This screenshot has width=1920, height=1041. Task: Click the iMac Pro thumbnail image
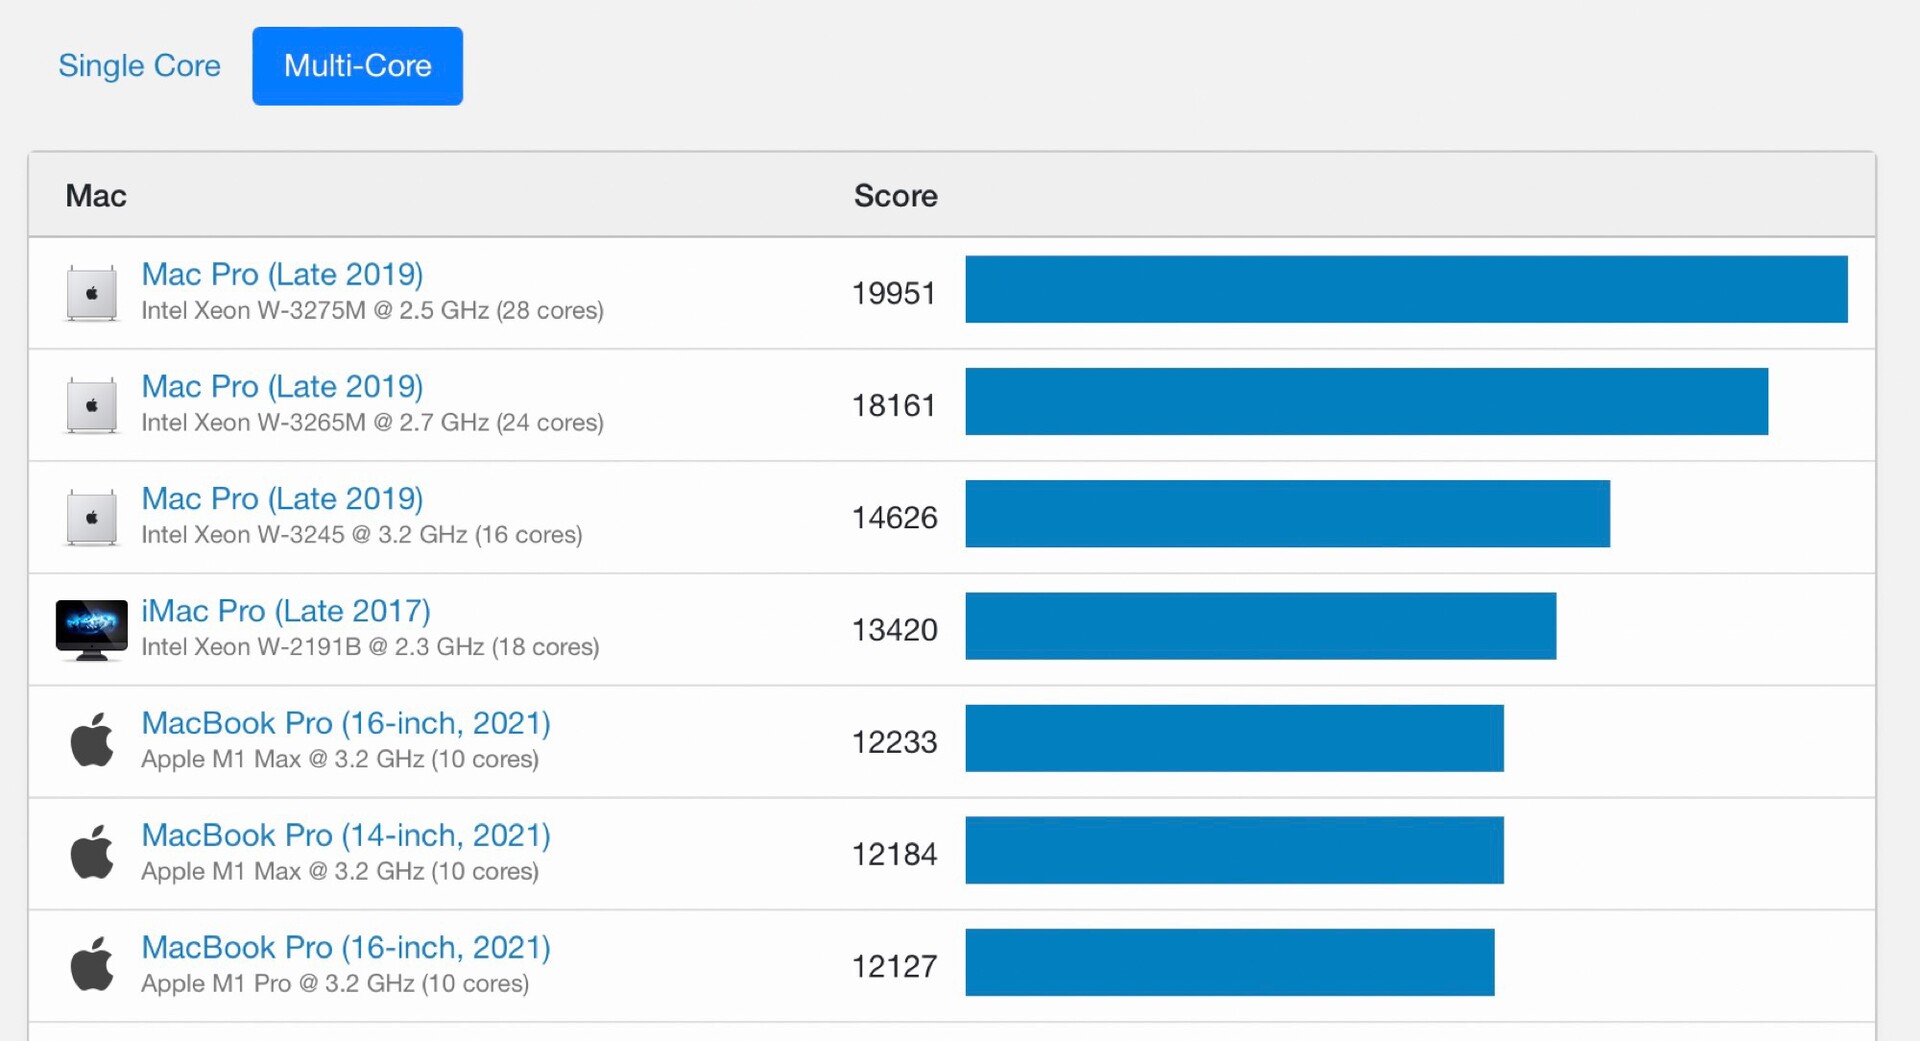tap(91, 629)
